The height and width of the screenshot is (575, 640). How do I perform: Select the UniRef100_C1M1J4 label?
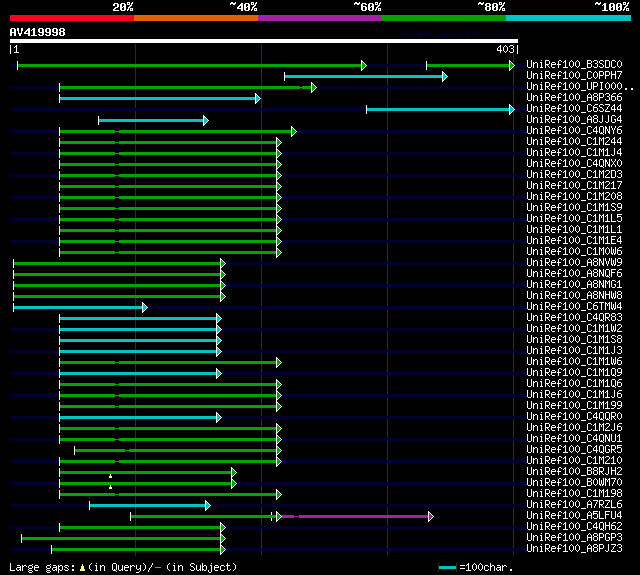point(574,153)
